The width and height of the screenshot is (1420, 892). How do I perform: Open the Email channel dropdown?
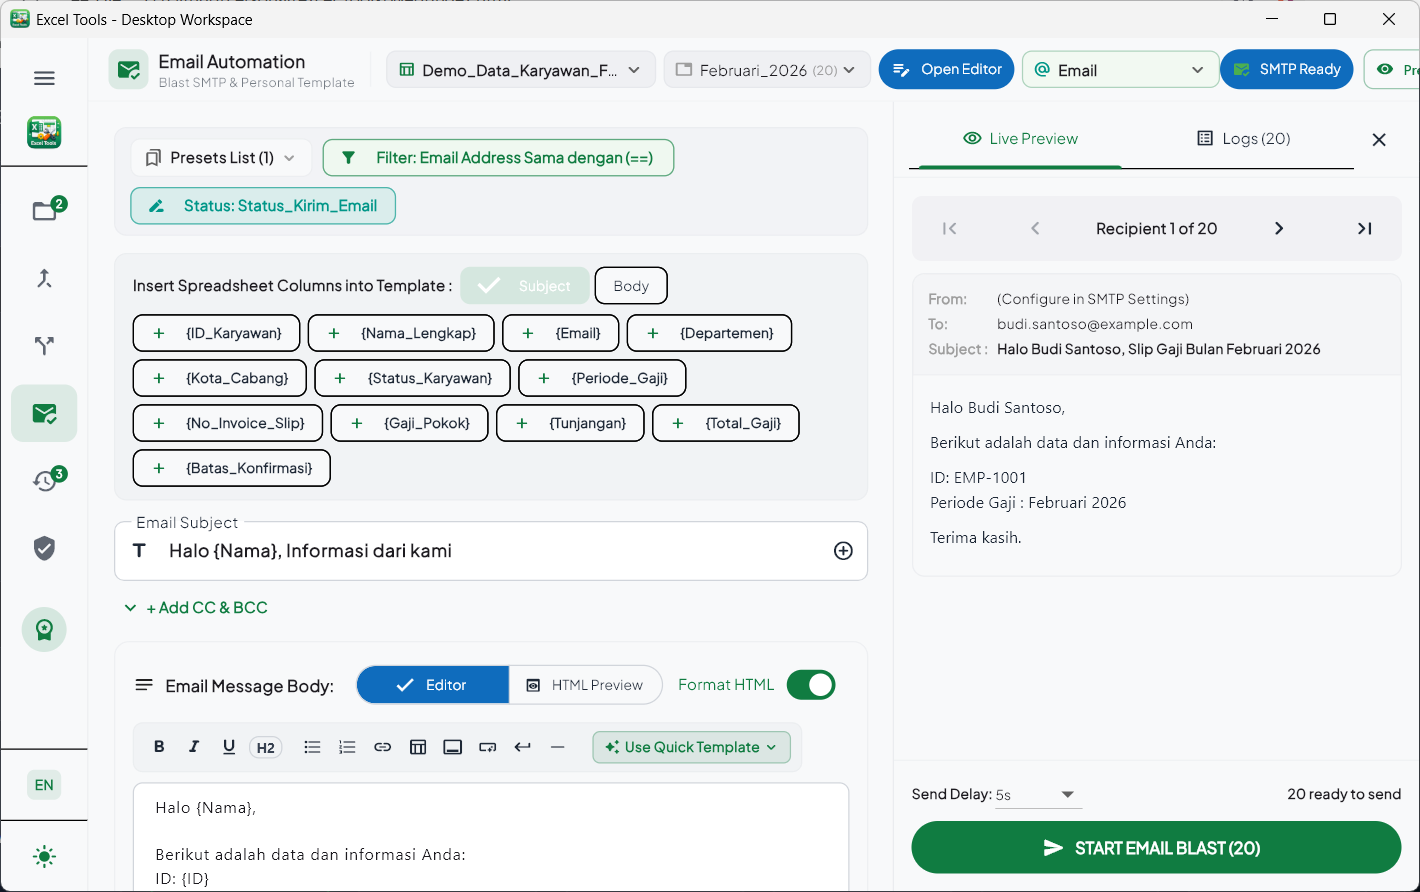point(1120,70)
